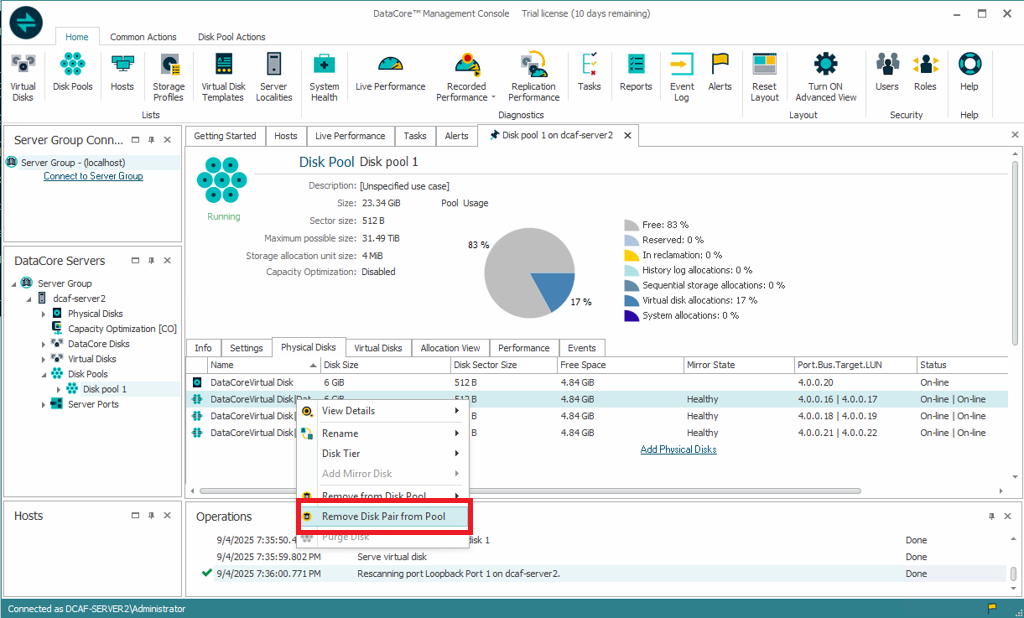Click Connect to Server Group link
1024x618 pixels.
93,177
